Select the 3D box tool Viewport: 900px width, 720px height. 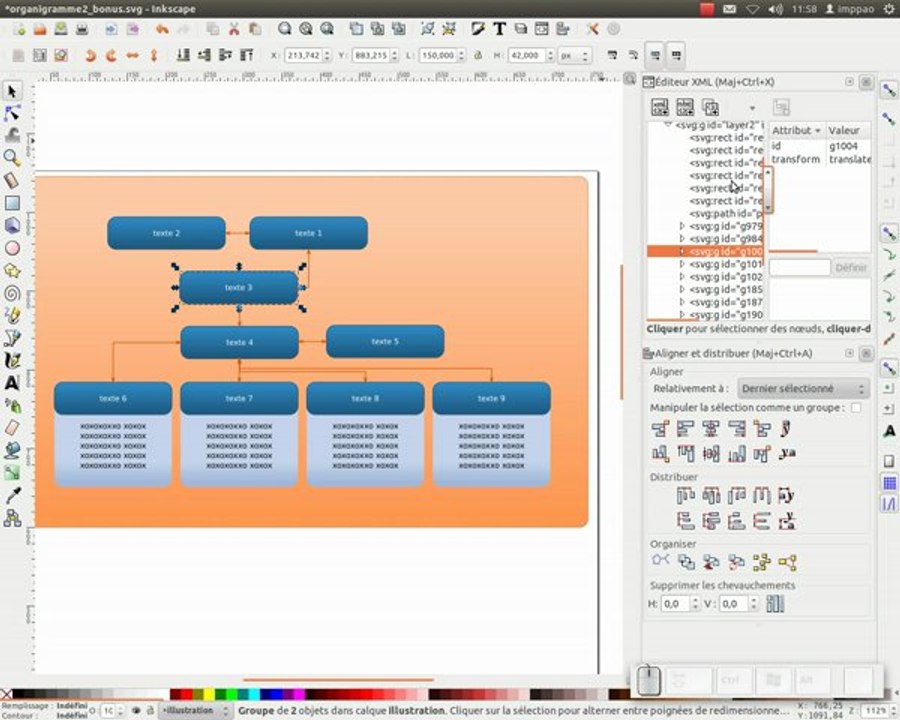click(12, 225)
